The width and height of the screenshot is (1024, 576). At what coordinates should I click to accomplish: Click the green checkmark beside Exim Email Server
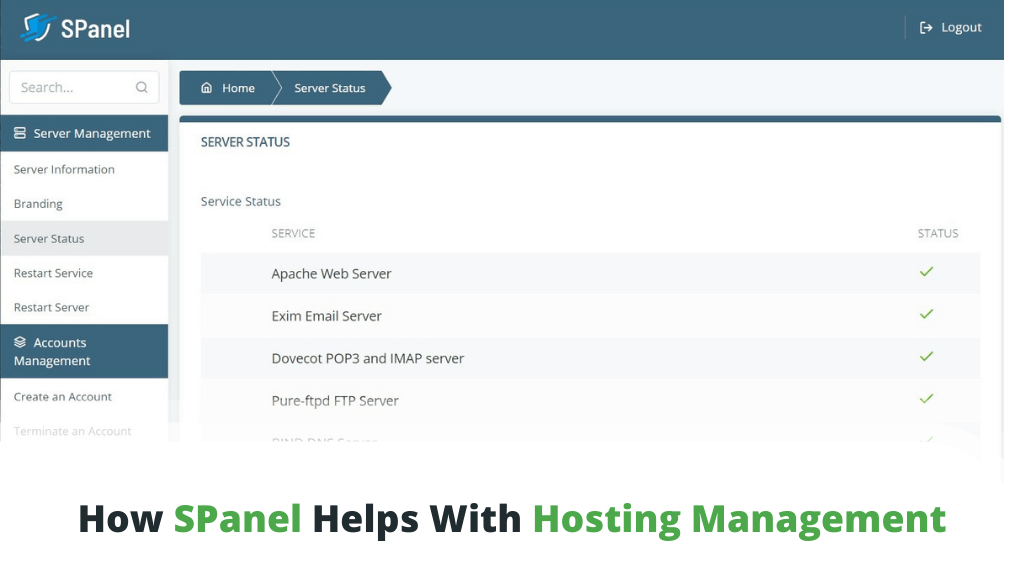coord(926,314)
